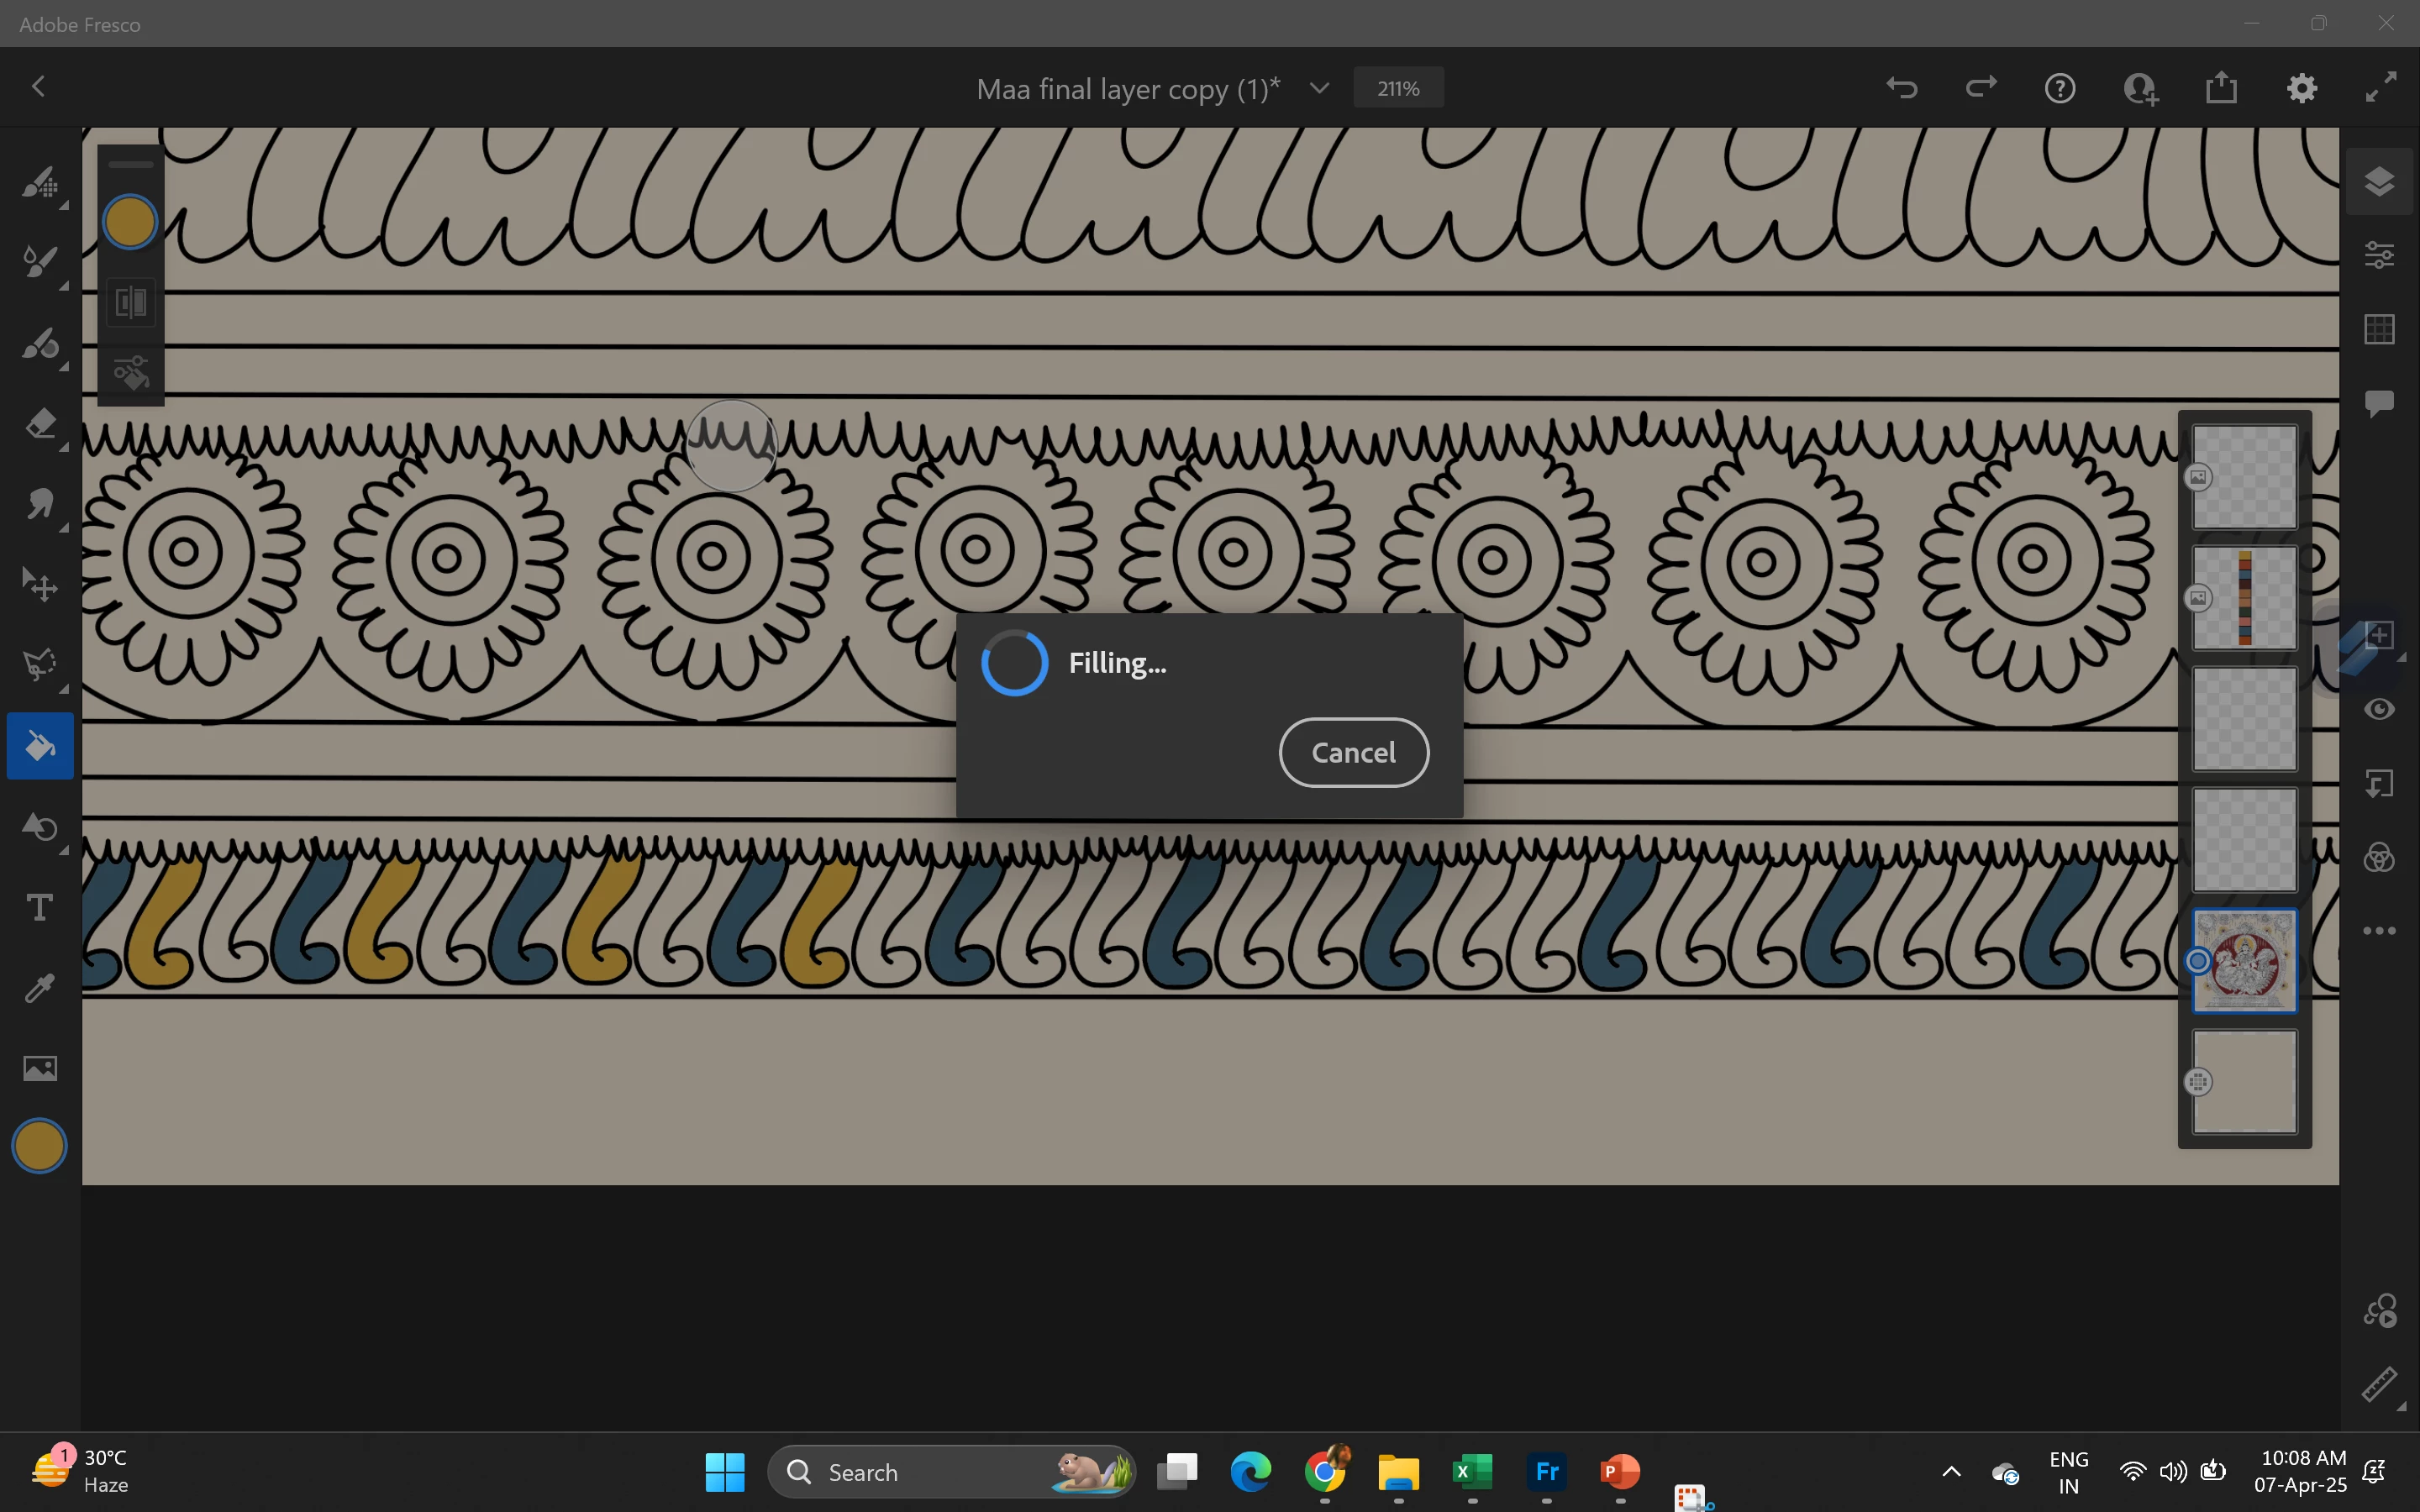This screenshot has width=2420, height=1512.
Task: Select the Text tool
Action: [40, 908]
